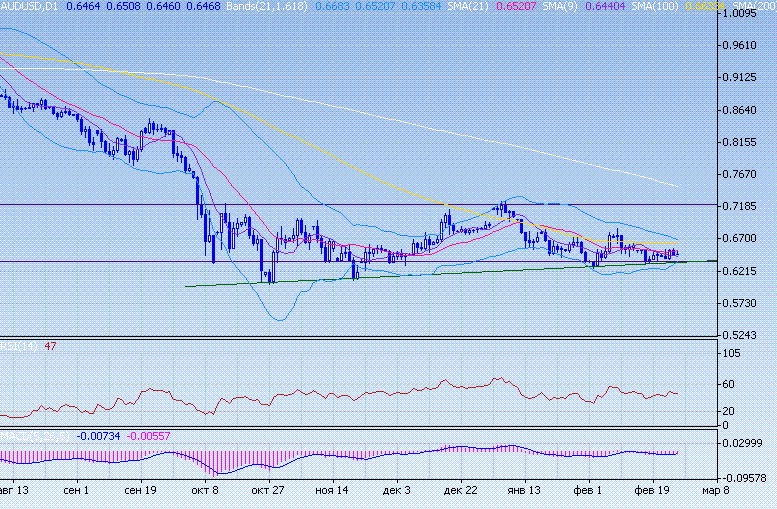Select the 0.5730 price axis label
Viewport: 777px width, 509px height.
(743, 303)
